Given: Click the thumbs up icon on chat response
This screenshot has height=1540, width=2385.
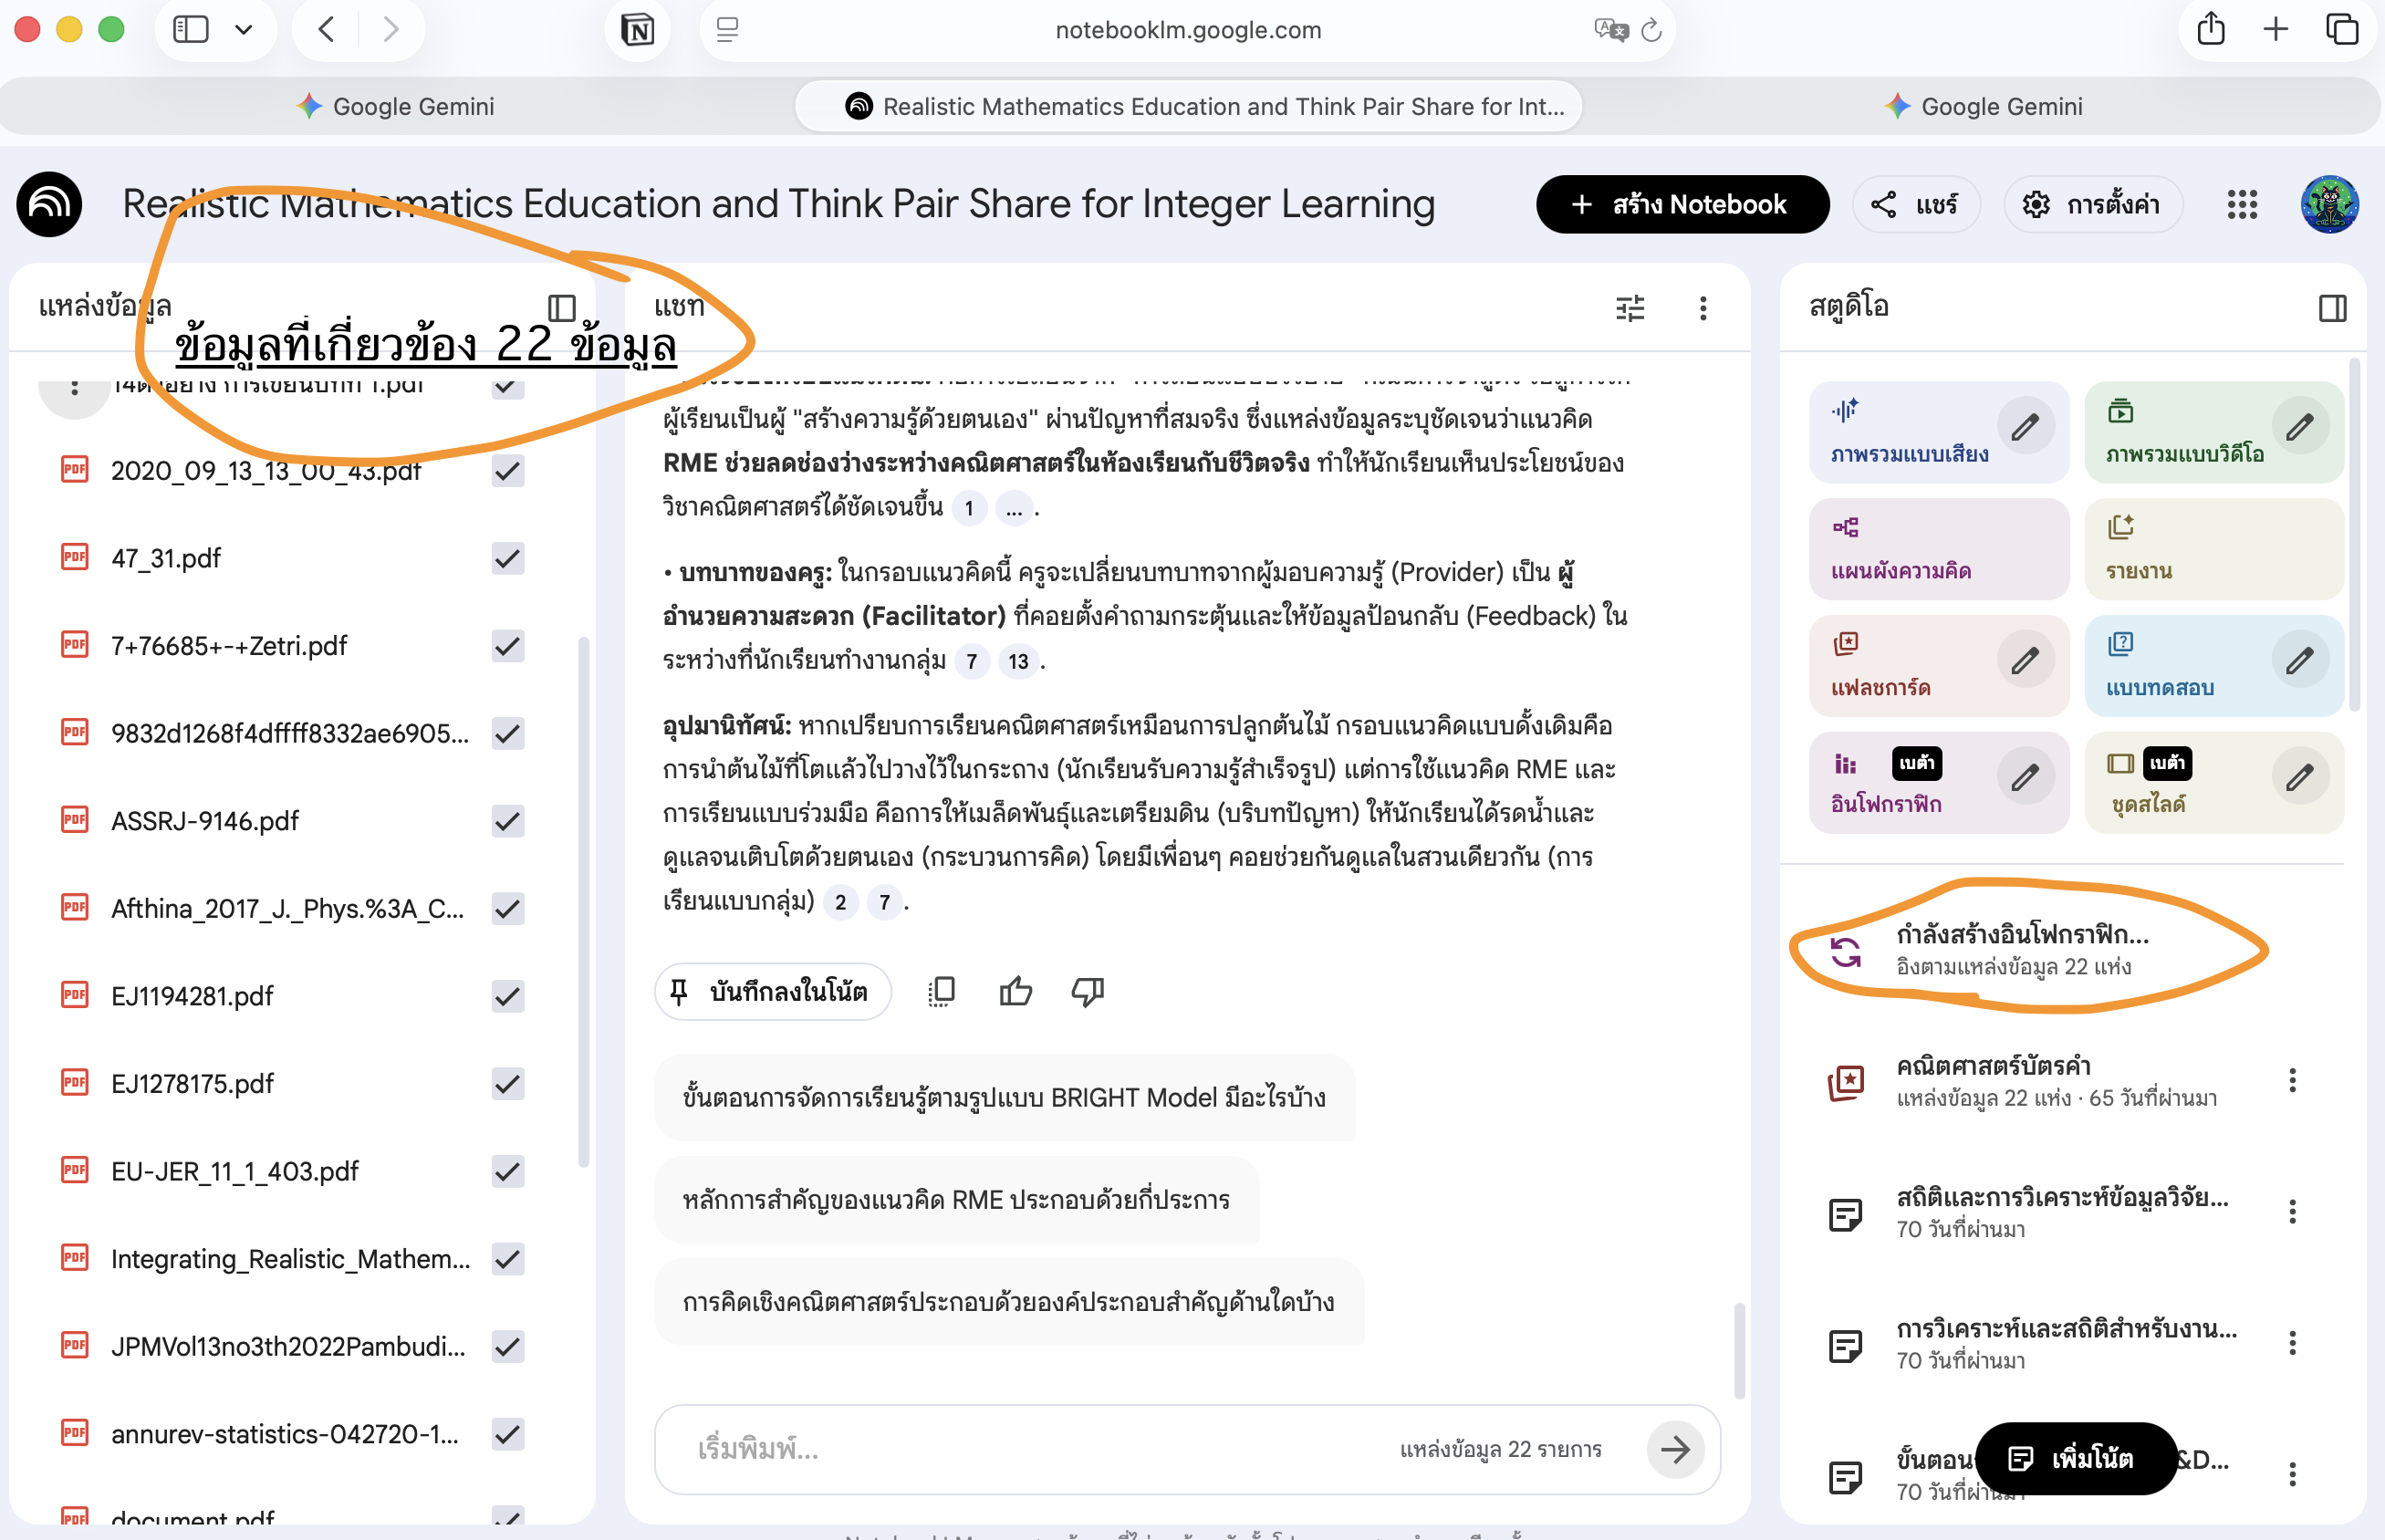Looking at the screenshot, I should [x=1015, y=991].
